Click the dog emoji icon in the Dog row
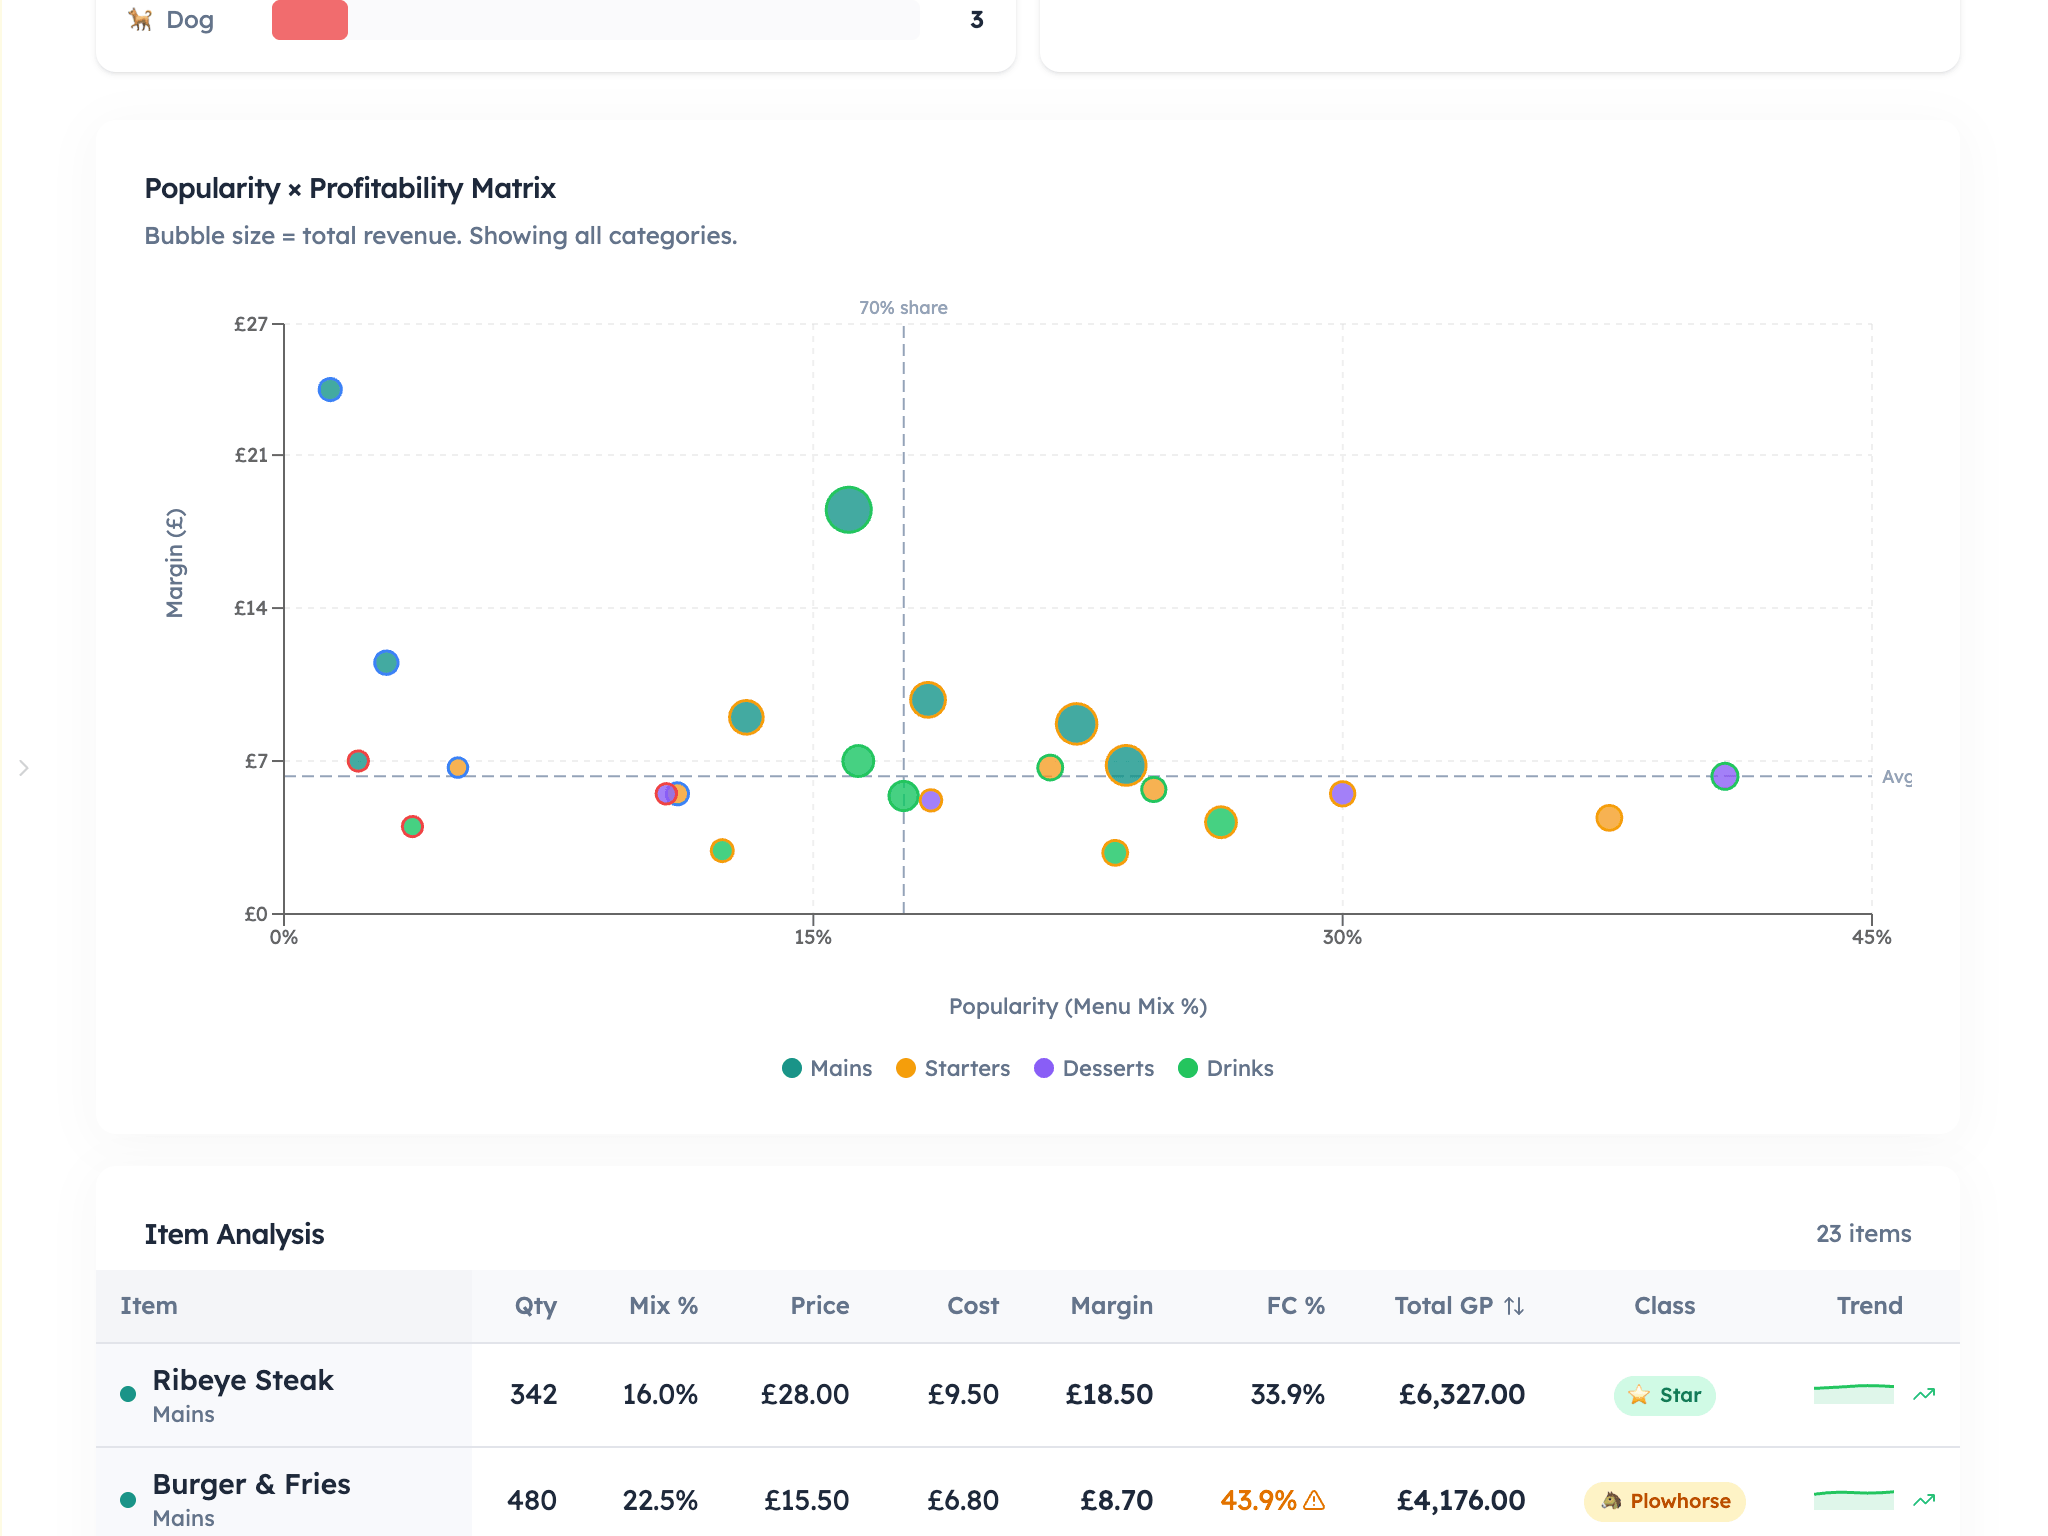The height and width of the screenshot is (1536, 2048). click(x=140, y=20)
